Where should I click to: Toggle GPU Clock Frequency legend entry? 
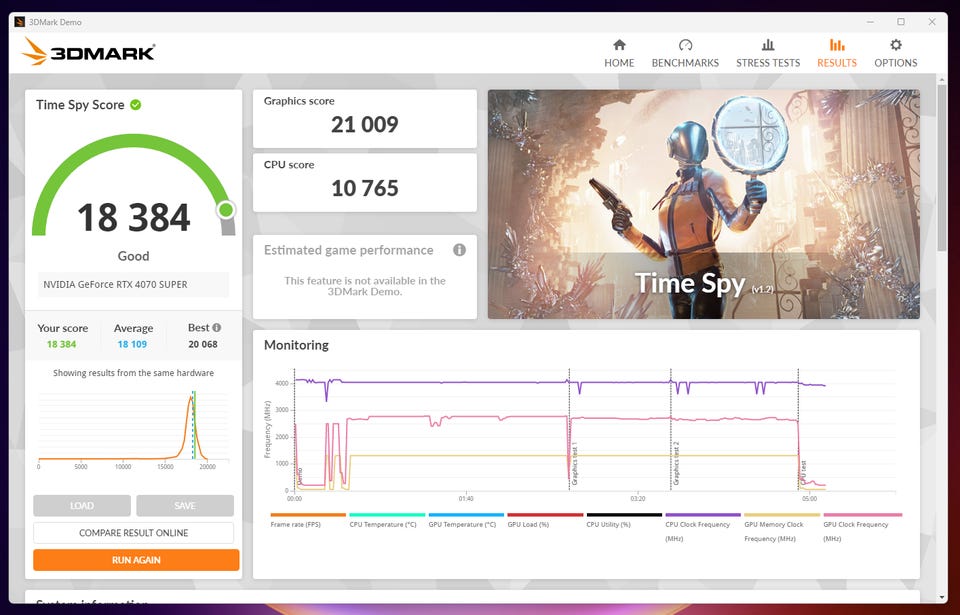point(862,527)
